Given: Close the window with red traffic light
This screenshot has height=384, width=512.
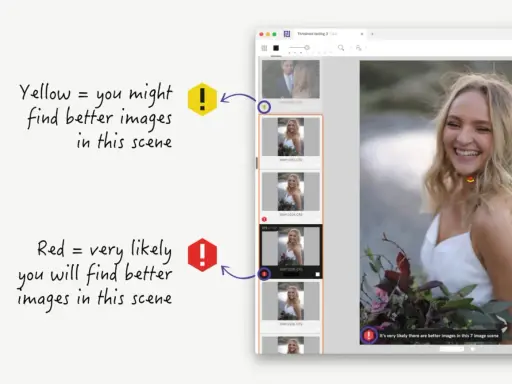Looking at the screenshot, I should (x=262, y=34).
